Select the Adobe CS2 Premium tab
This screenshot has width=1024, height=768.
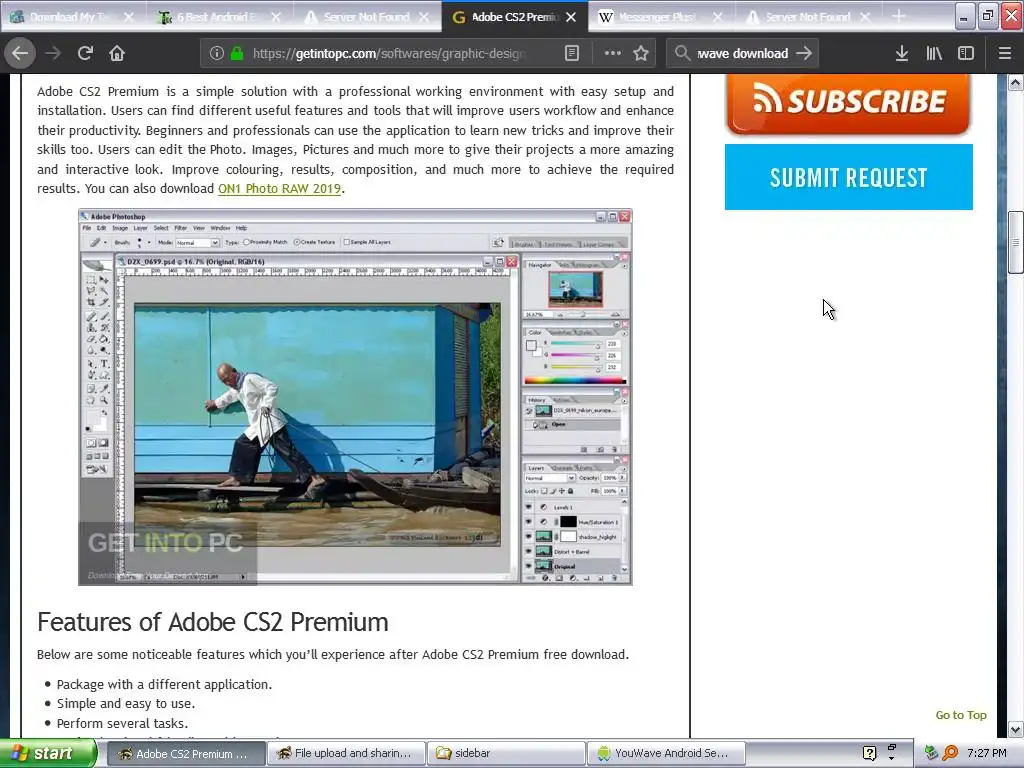(515, 17)
